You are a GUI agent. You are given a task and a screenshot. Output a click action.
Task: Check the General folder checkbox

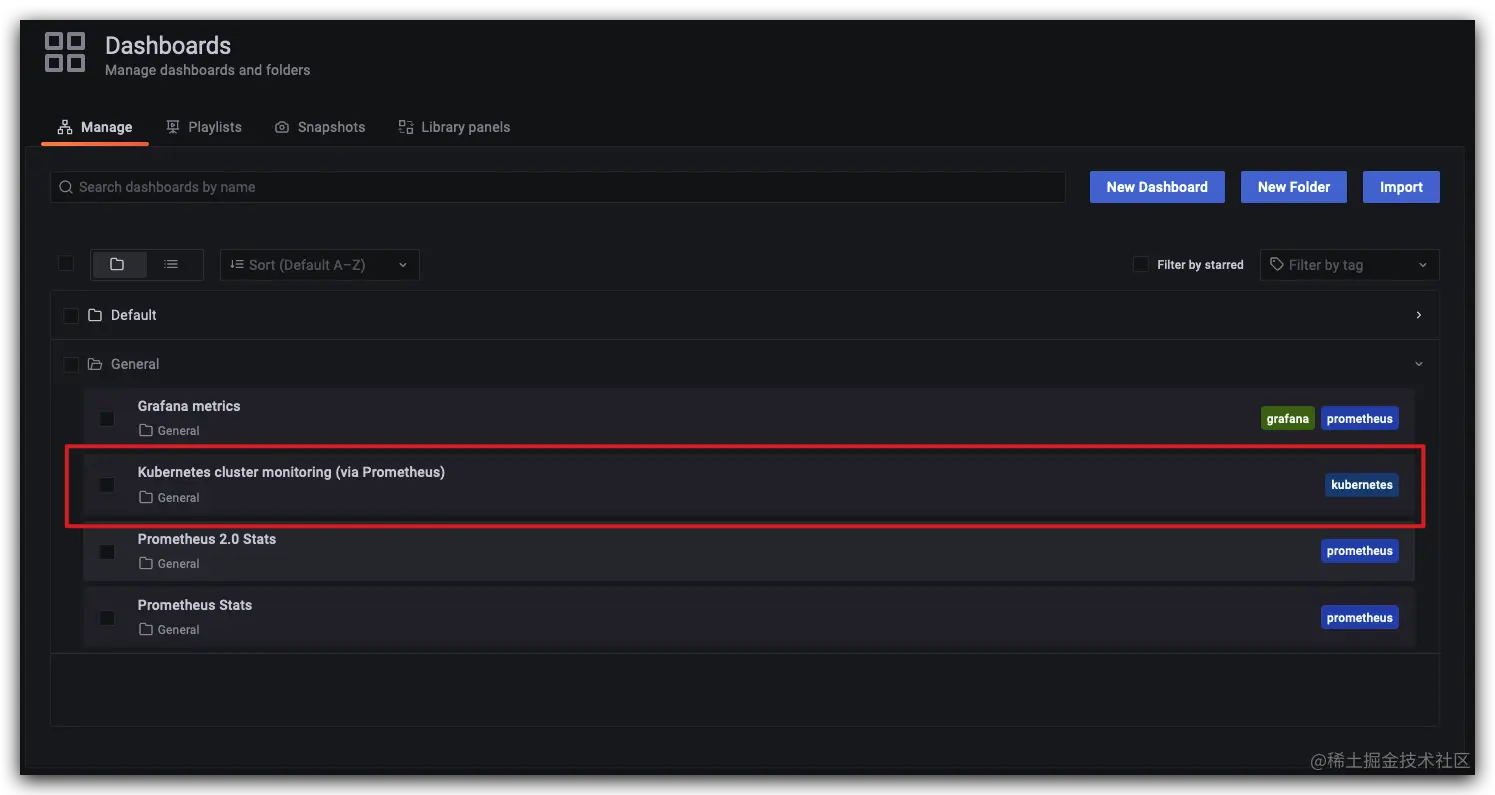pyautogui.click(x=71, y=364)
